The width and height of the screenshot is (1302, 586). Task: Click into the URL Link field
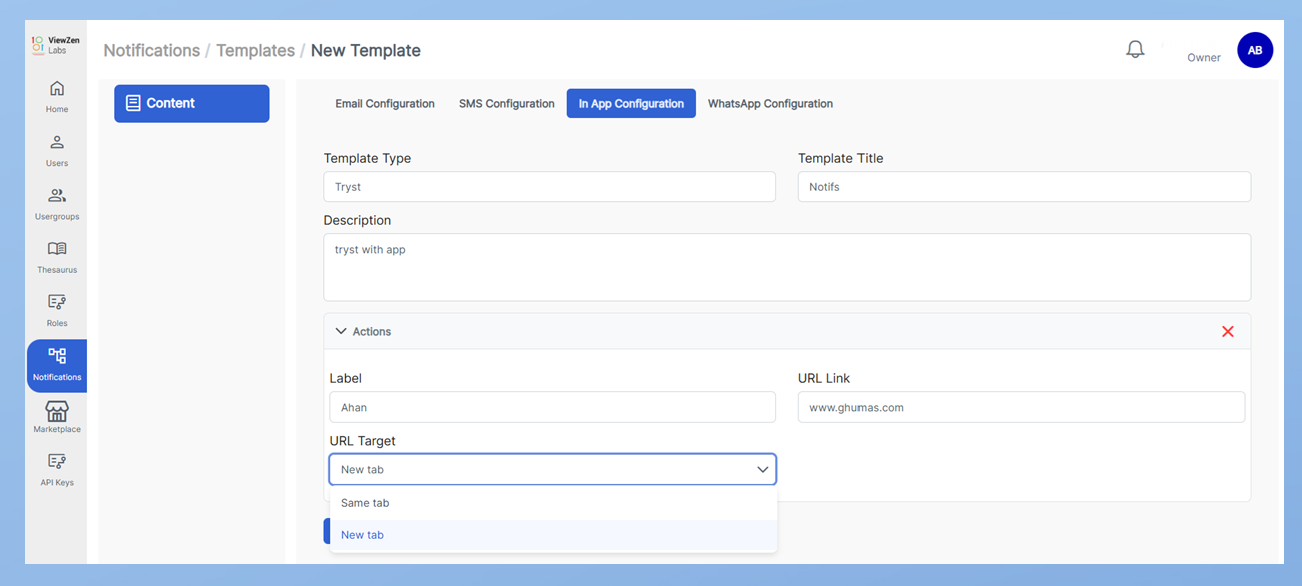point(1021,407)
